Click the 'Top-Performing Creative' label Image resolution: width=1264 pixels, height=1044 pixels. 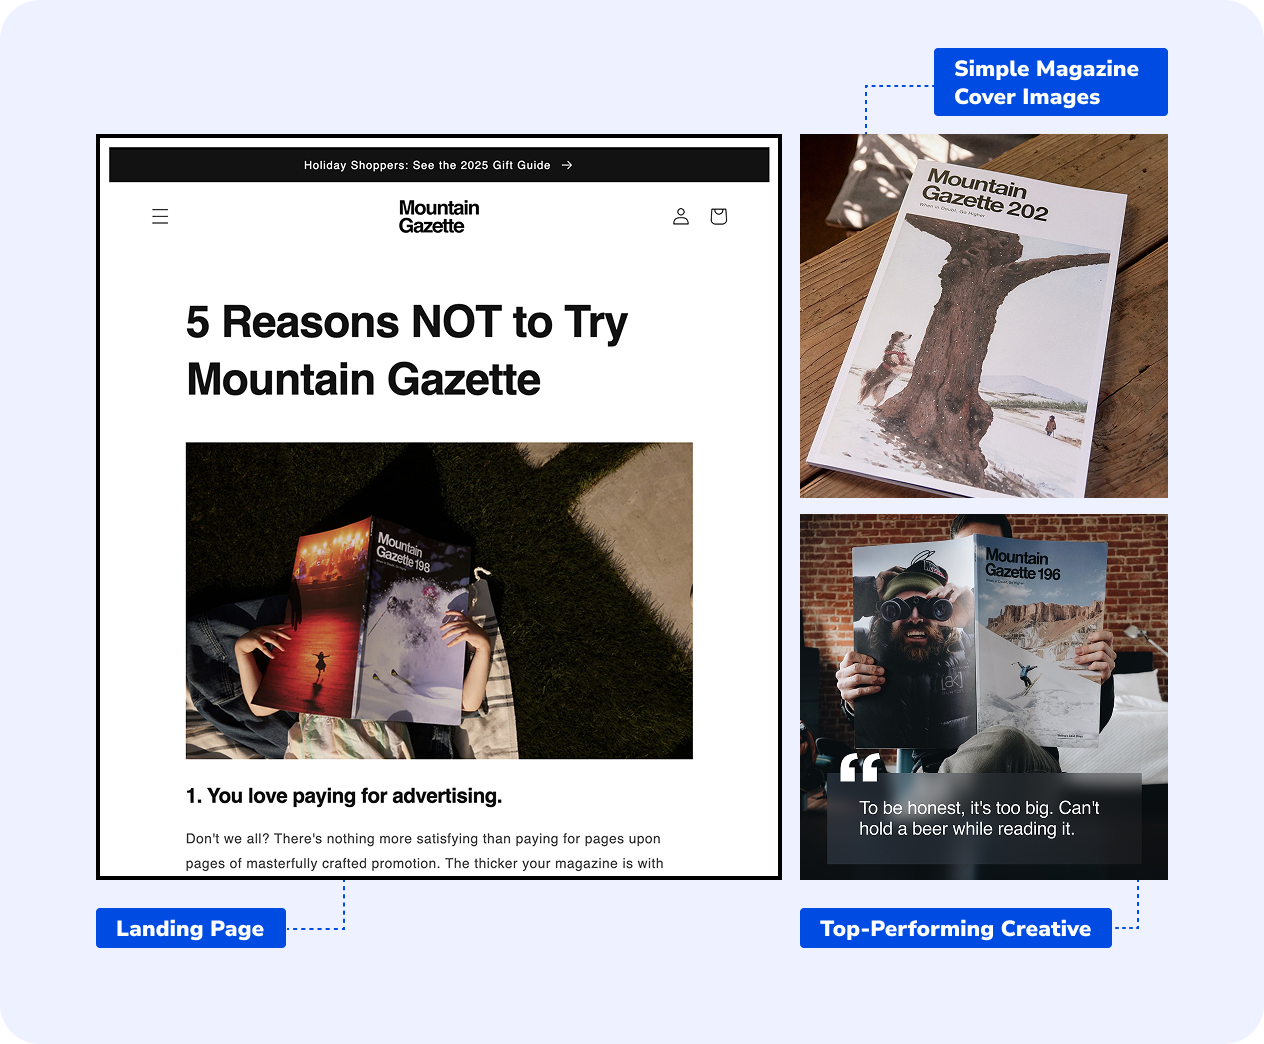coord(956,928)
